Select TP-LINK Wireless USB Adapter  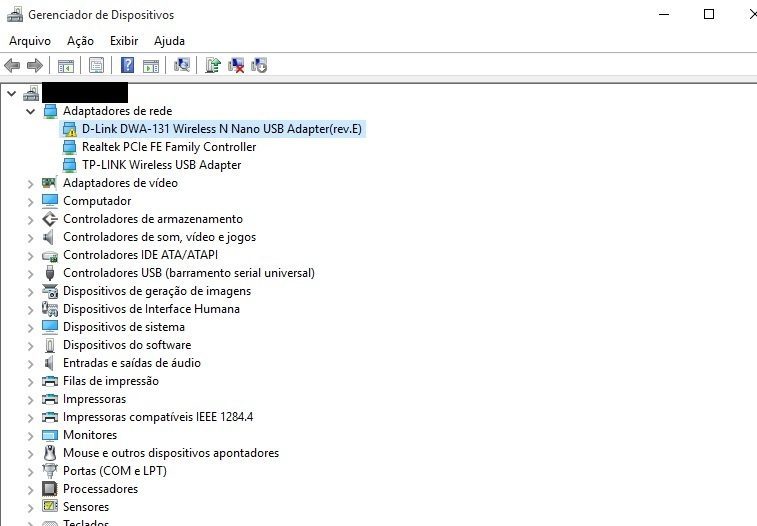coord(161,165)
